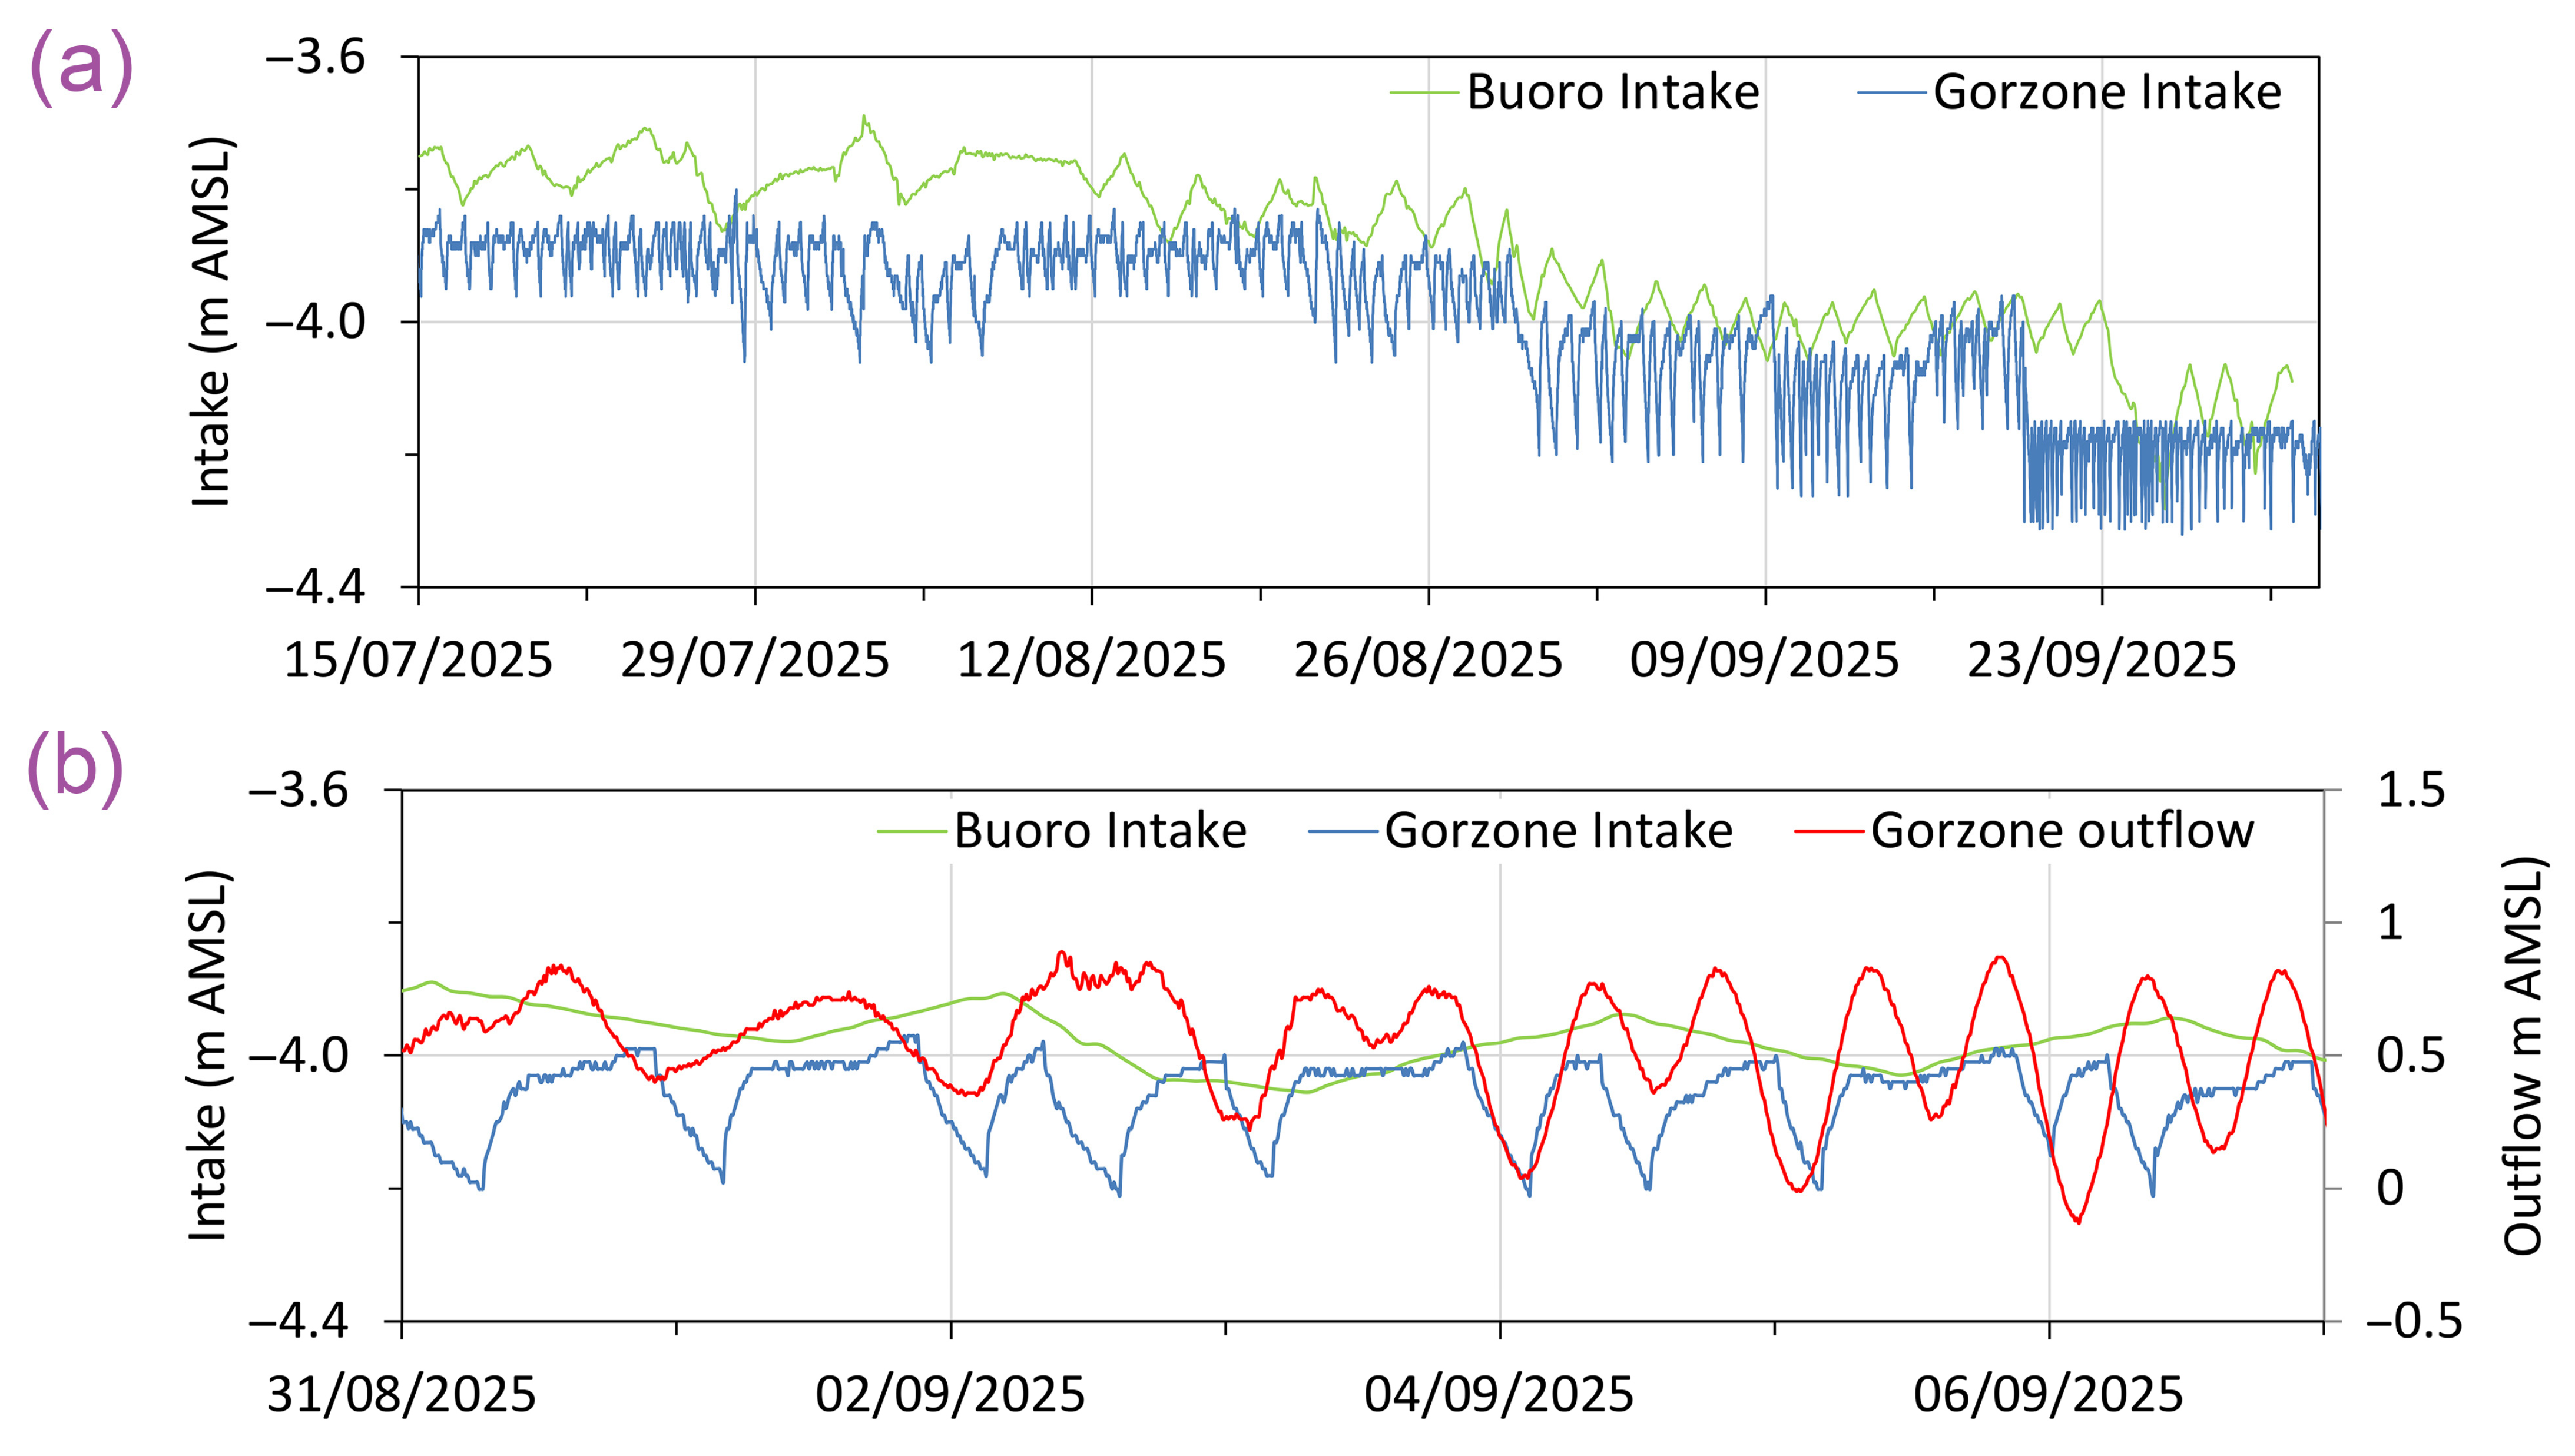Image resolution: width=2575 pixels, height=1456 pixels.
Task: Click the Buoro Intake legend label in panel (b)
Action: [1100, 831]
